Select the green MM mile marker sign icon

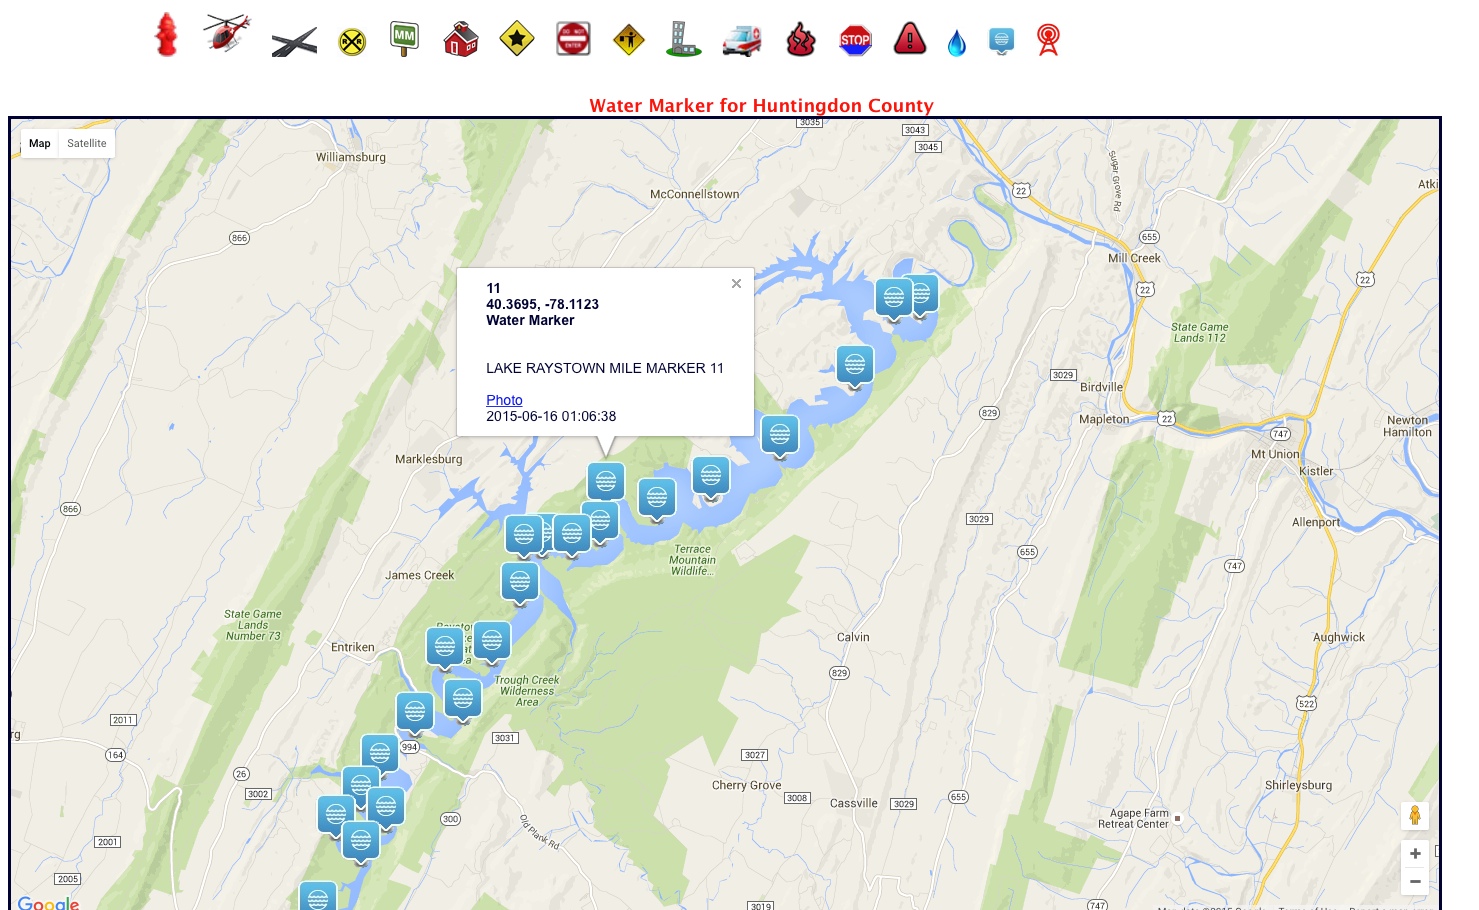pyautogui.click(x=404, y=39)
